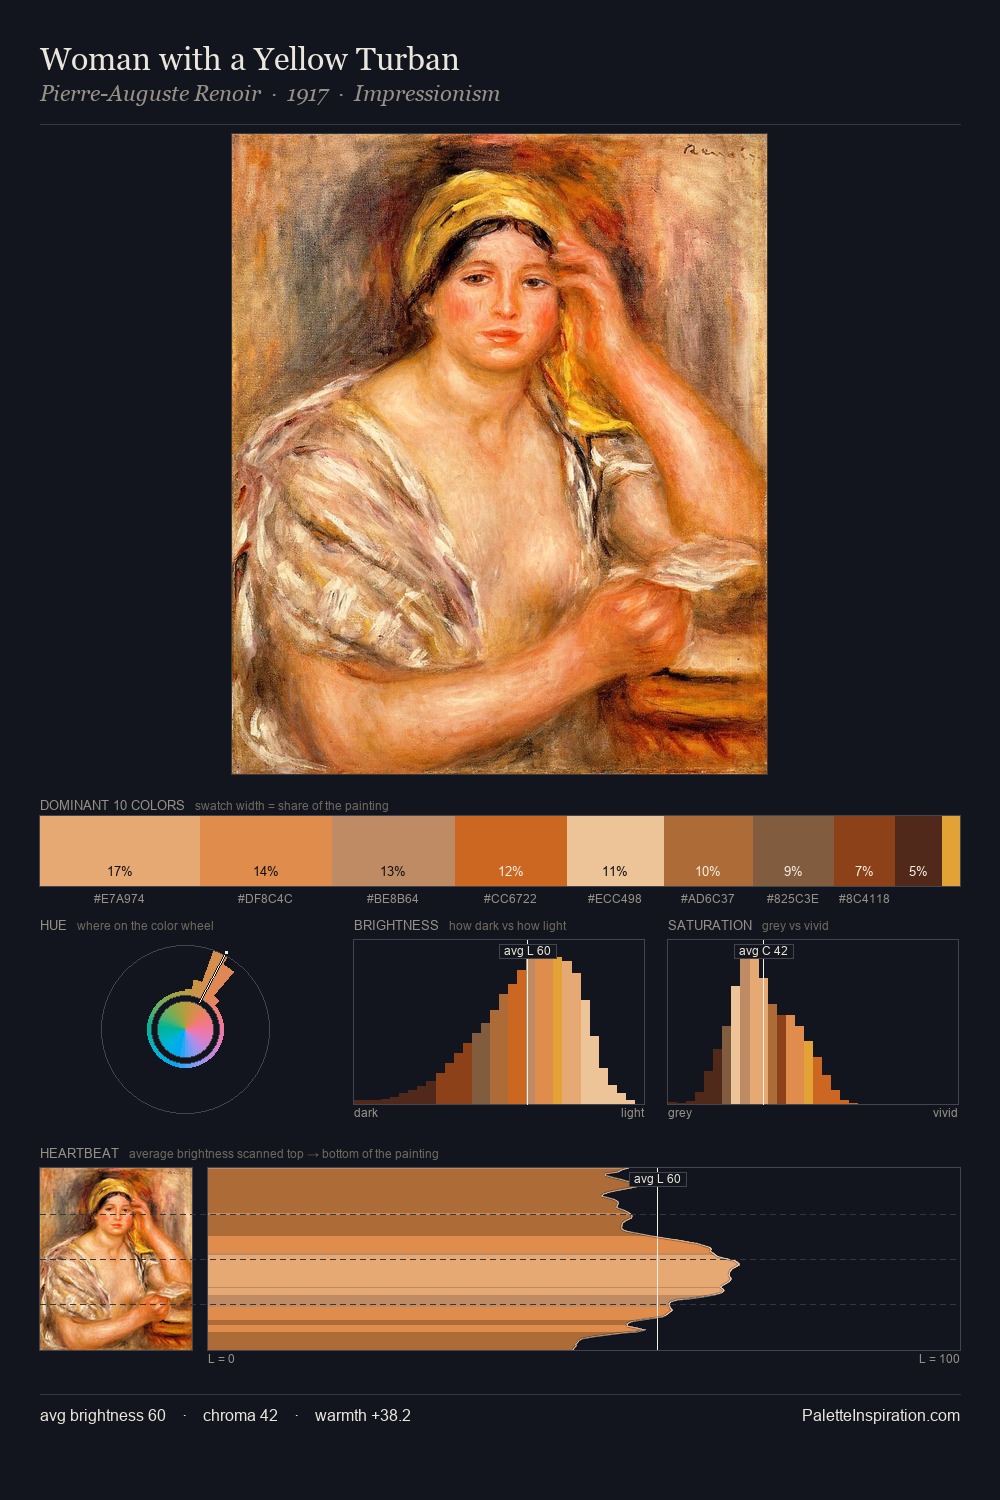Open the main Renoir painting image

click(499, 454)
